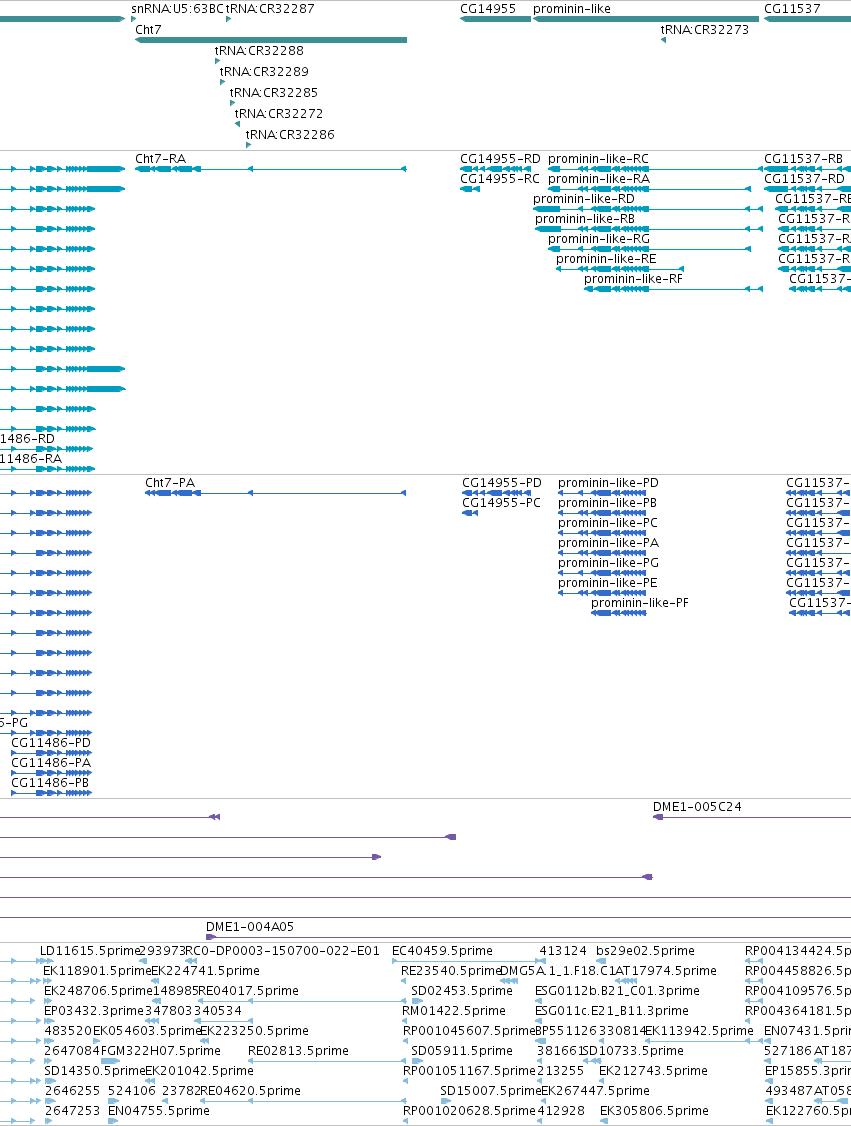Select the EK248706.5prime EST label
This screenshot has width=851, height=1126.
[98, 990]
